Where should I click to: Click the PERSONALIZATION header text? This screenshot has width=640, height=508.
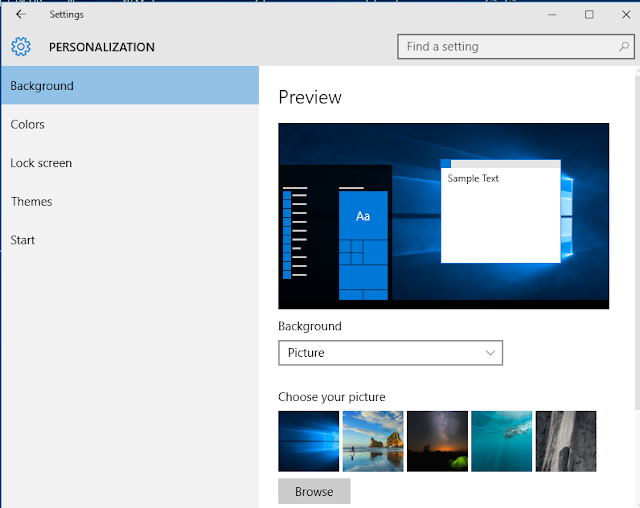pyautogui.click(x=102, y=47)
